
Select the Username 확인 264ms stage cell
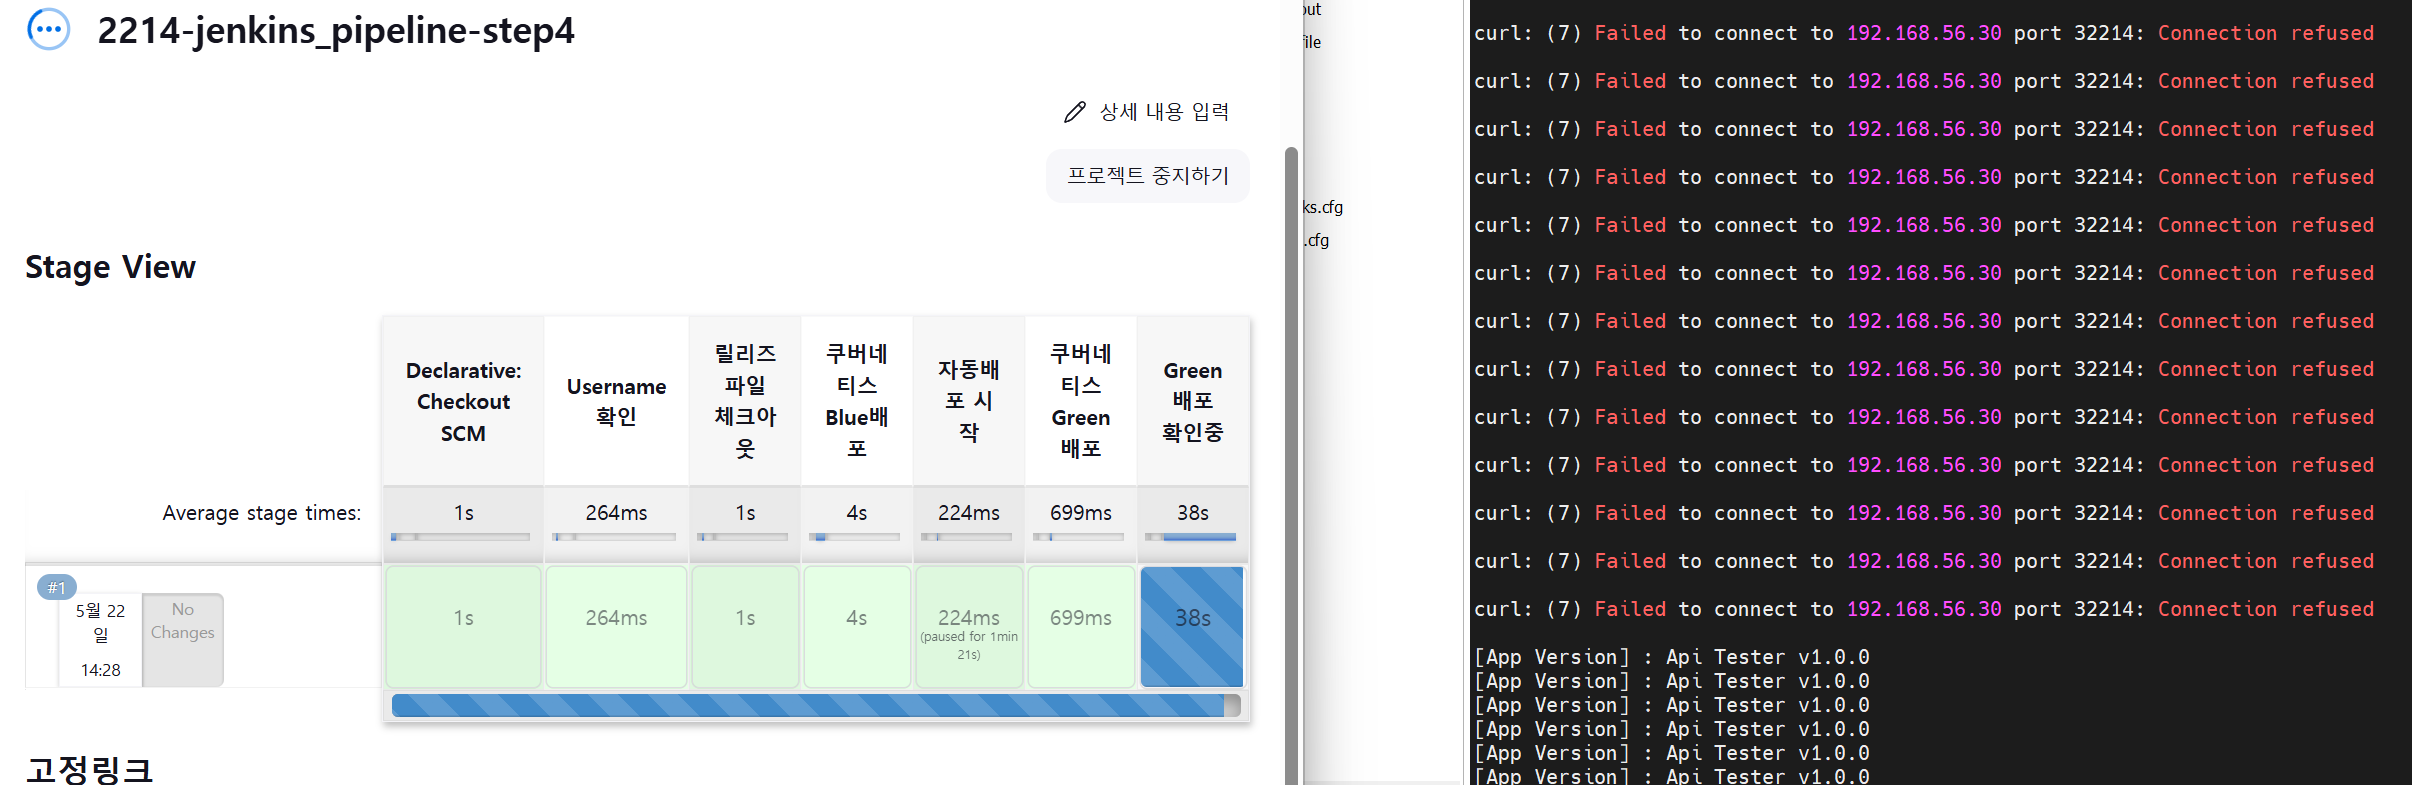[x=616, y=627]
